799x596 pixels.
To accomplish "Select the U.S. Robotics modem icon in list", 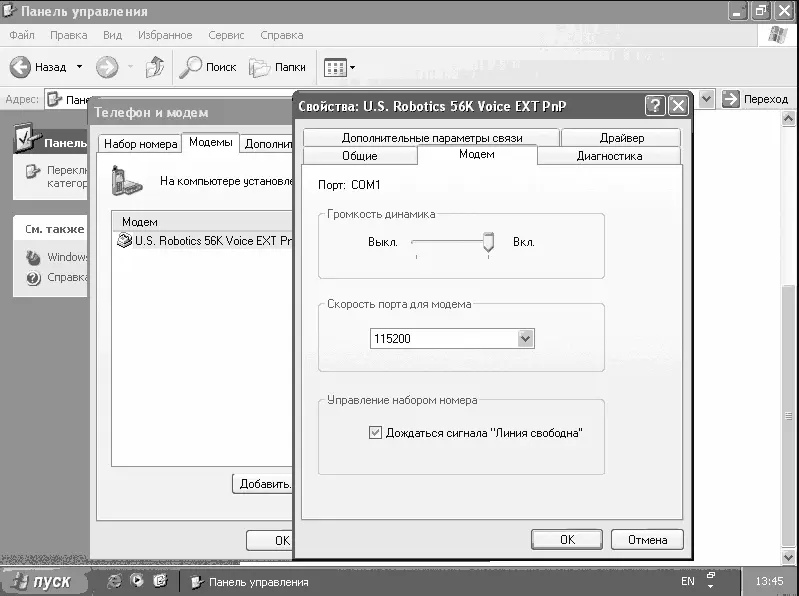I will [125, 240].
